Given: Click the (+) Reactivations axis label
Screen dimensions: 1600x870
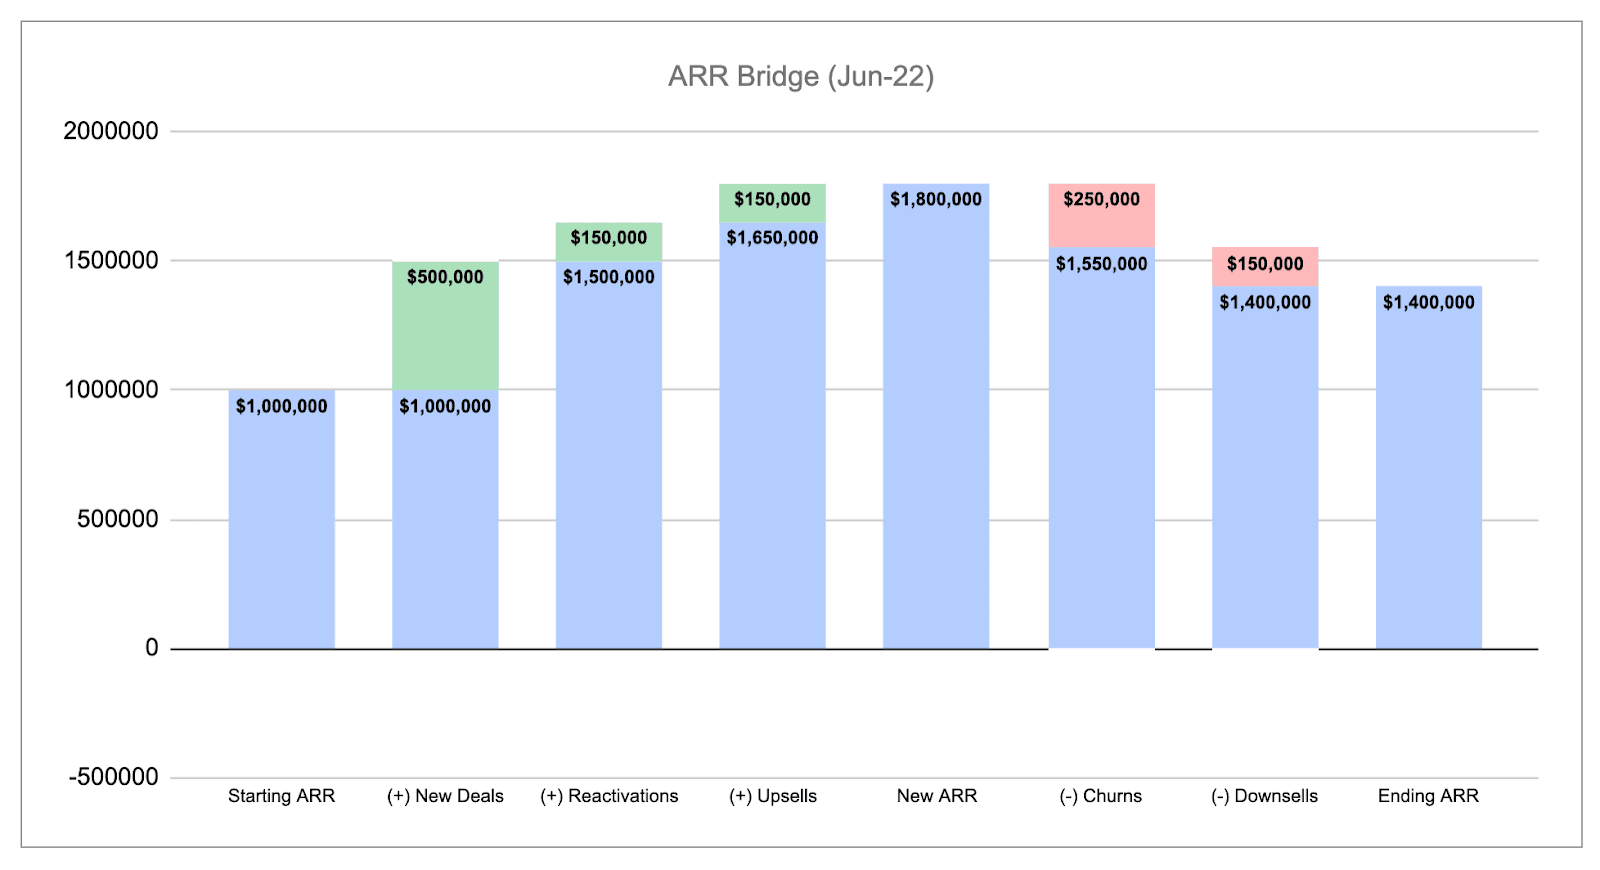Looking at the screenshot, I should pyautogui.click(x=609, y=796).
